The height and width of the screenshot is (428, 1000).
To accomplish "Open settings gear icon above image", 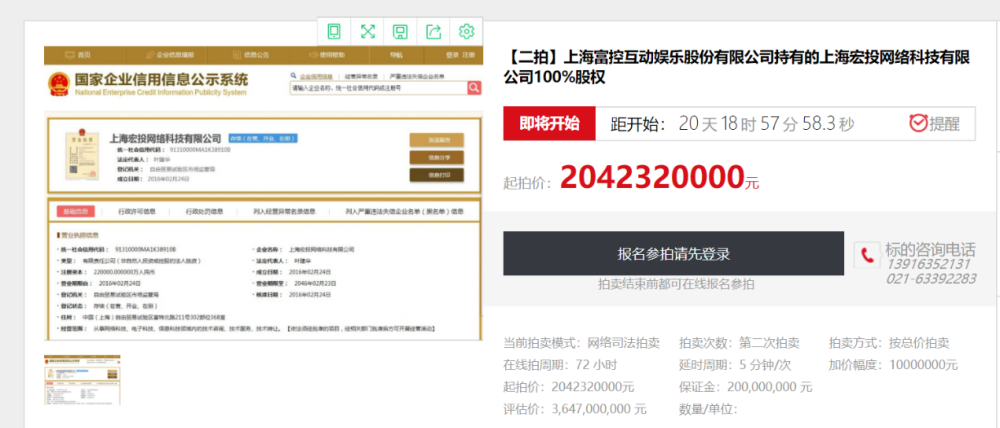I will click(467, 31).
